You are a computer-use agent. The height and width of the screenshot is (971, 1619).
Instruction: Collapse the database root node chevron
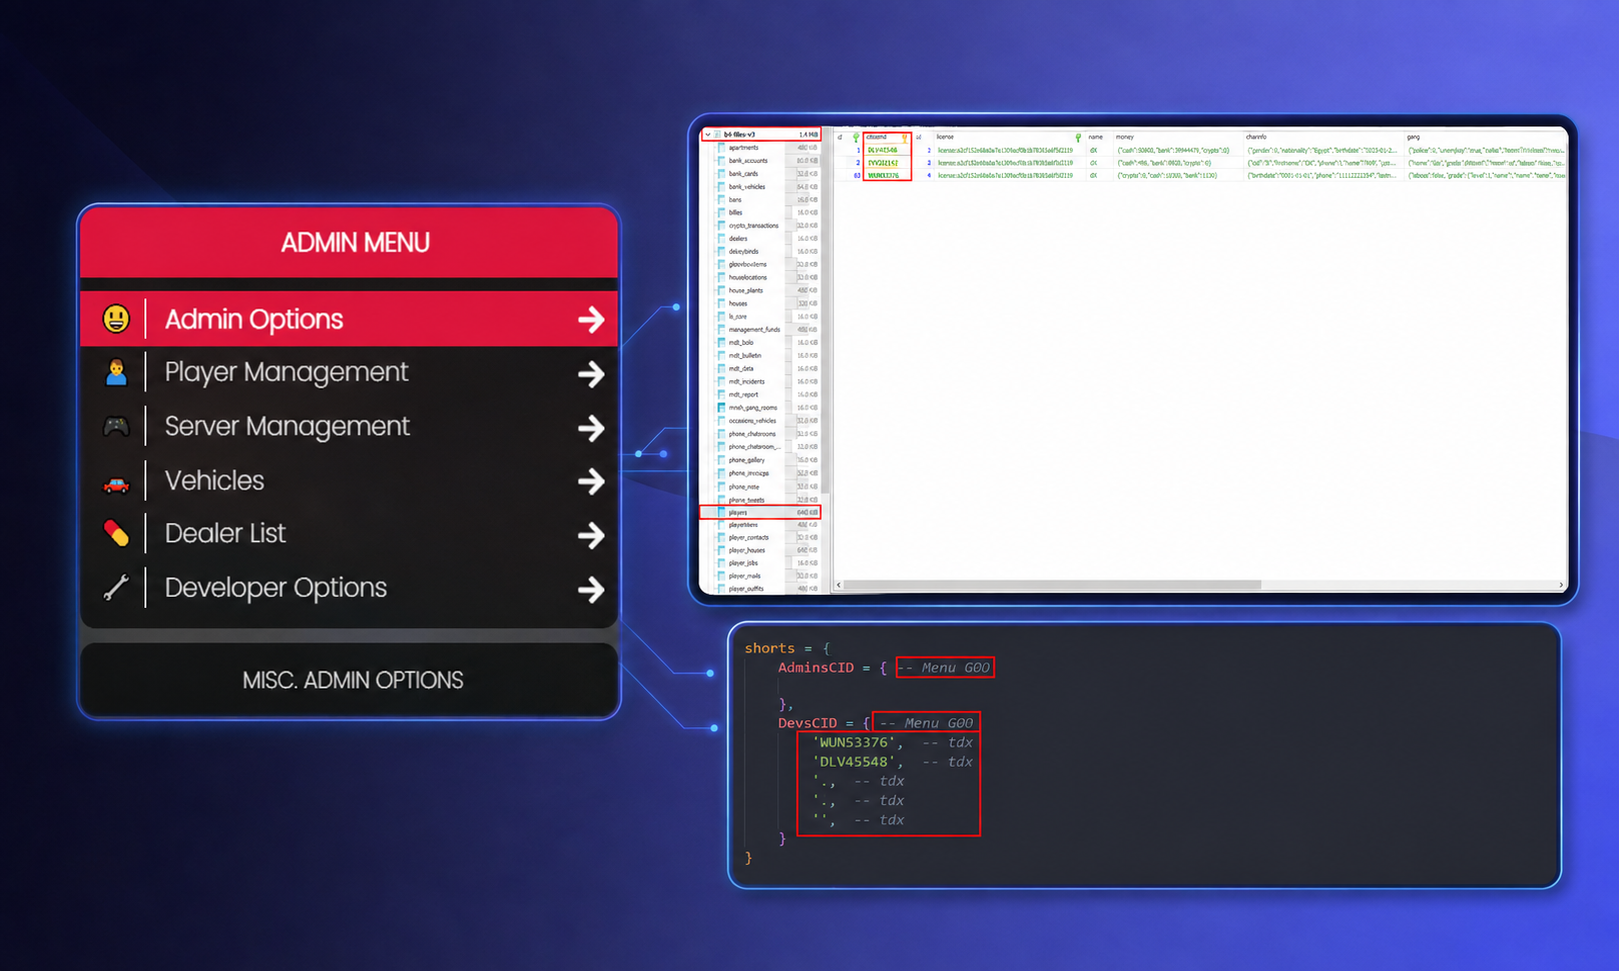708,134
